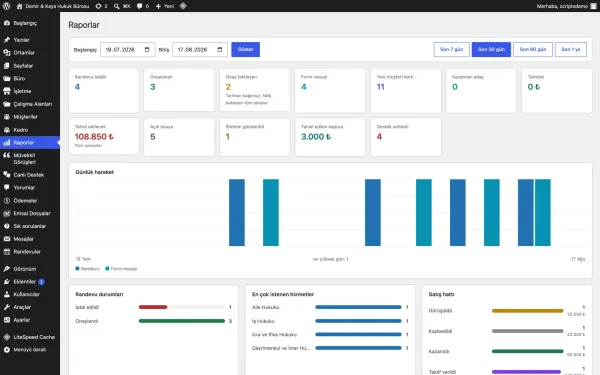Click the user avatar next to scriptdemo
600x375 pixels.
pos(593,6)
